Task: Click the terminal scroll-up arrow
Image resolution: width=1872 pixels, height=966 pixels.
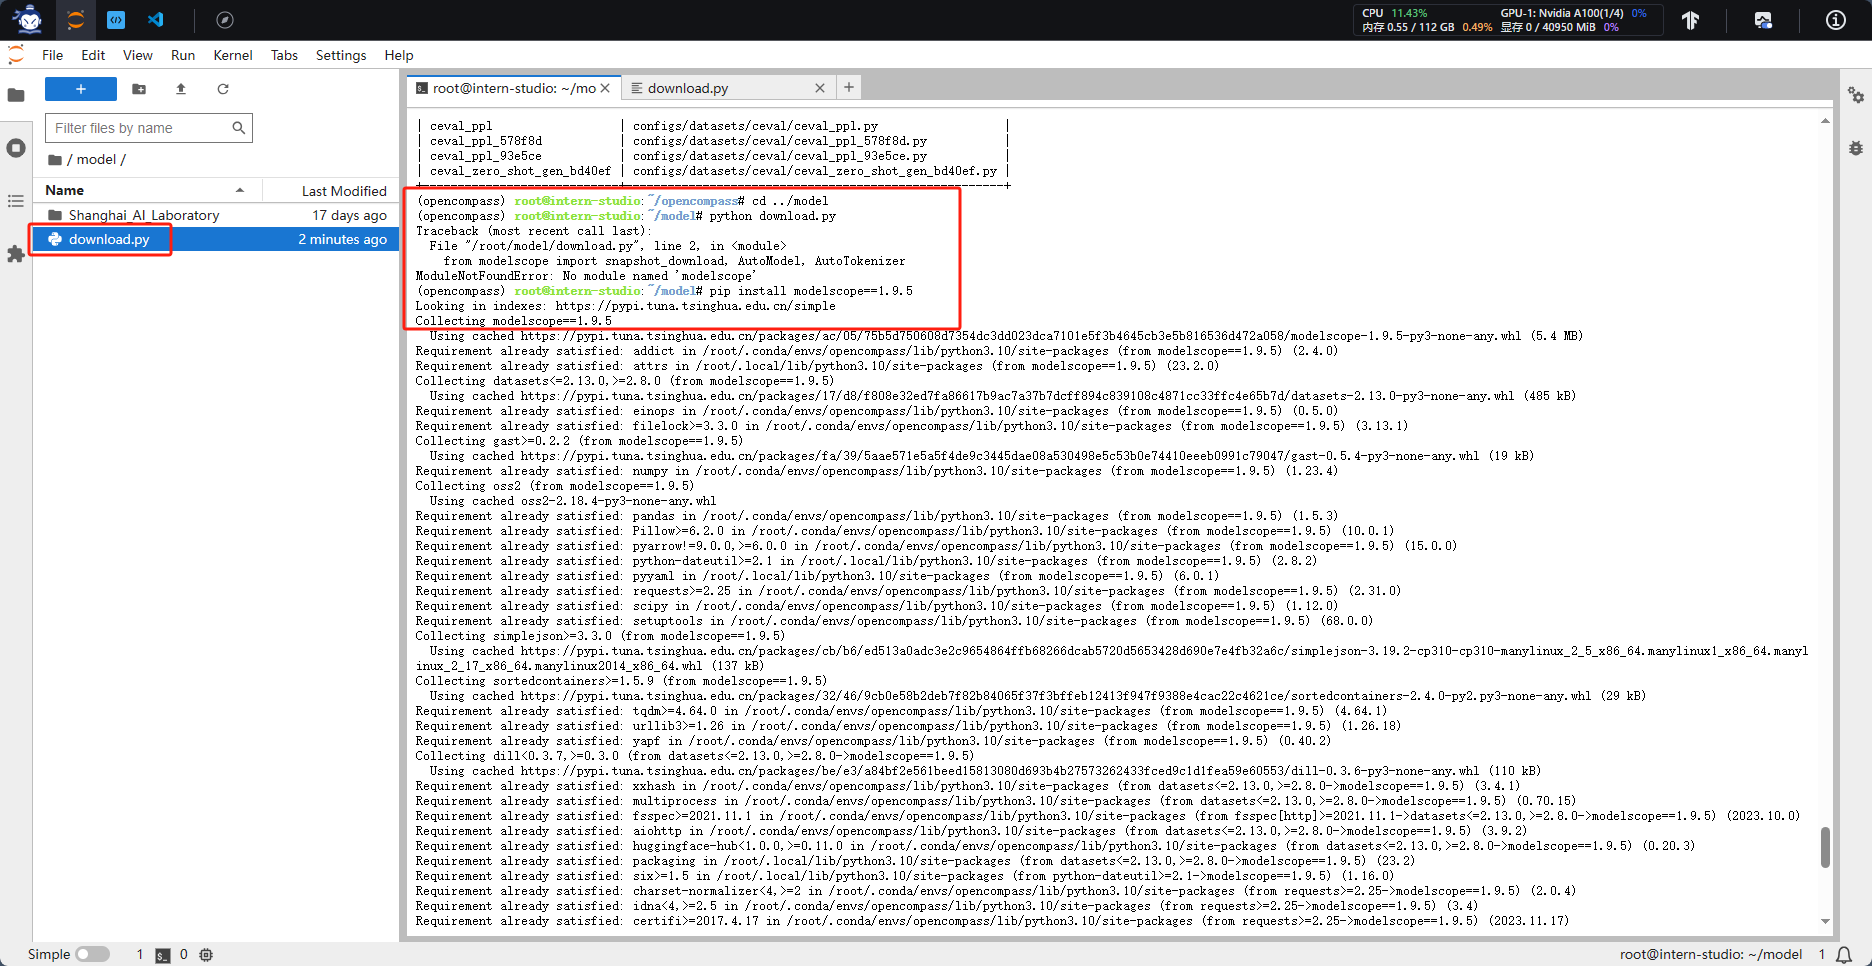Action: click(x=1825, y=121)
